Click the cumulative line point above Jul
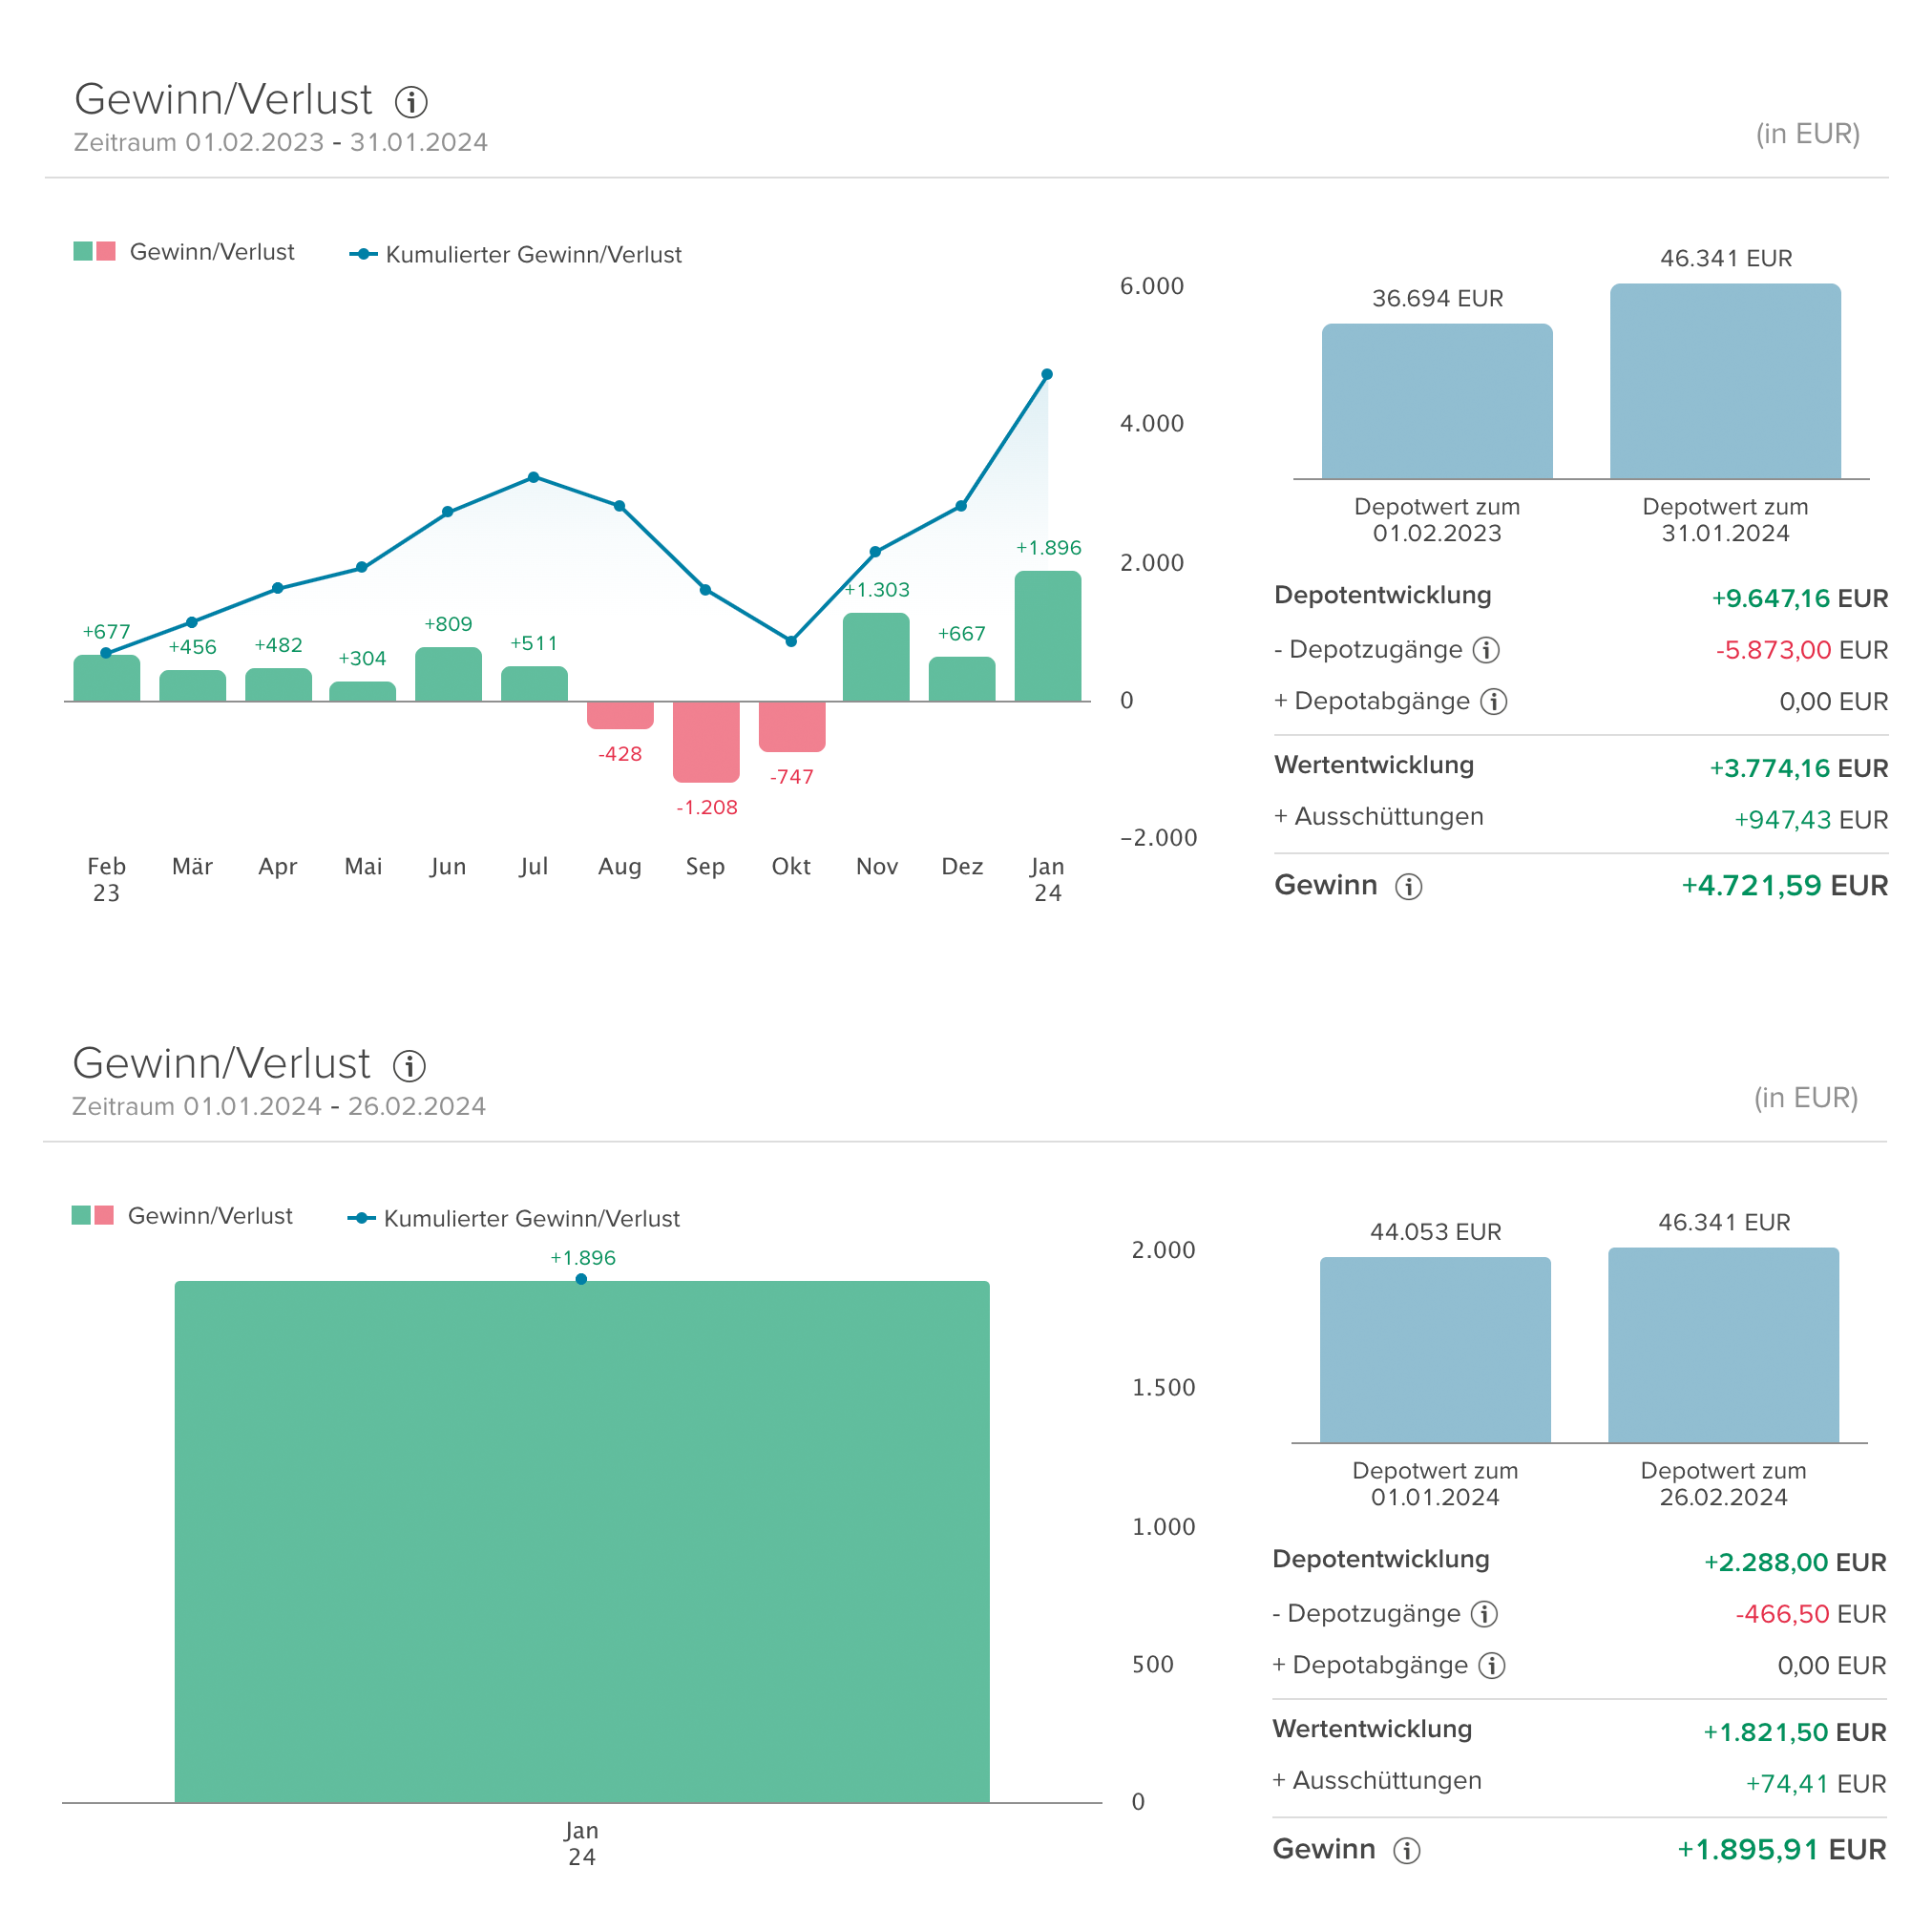 (533, 477)
